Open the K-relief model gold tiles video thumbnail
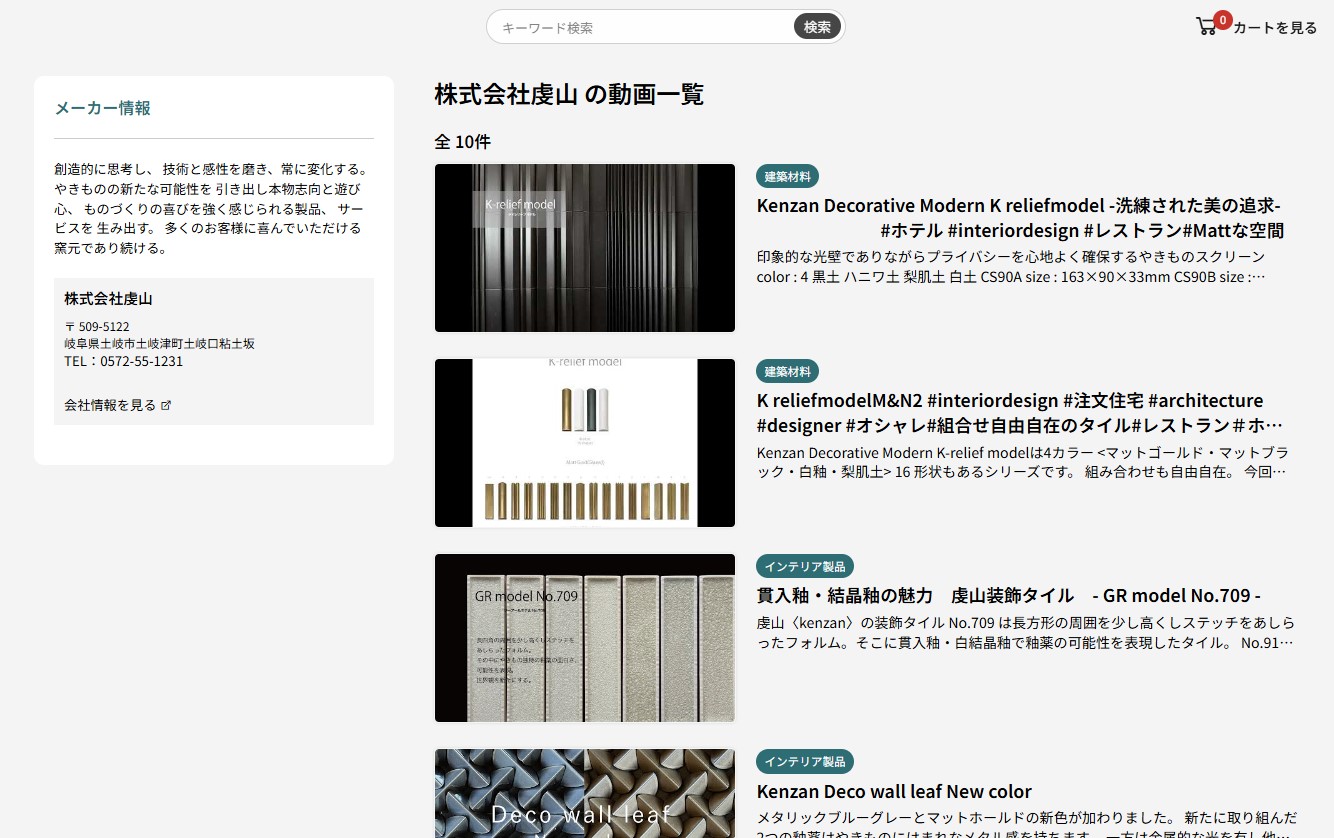The image size is (1334, 838). coord(585,443)
